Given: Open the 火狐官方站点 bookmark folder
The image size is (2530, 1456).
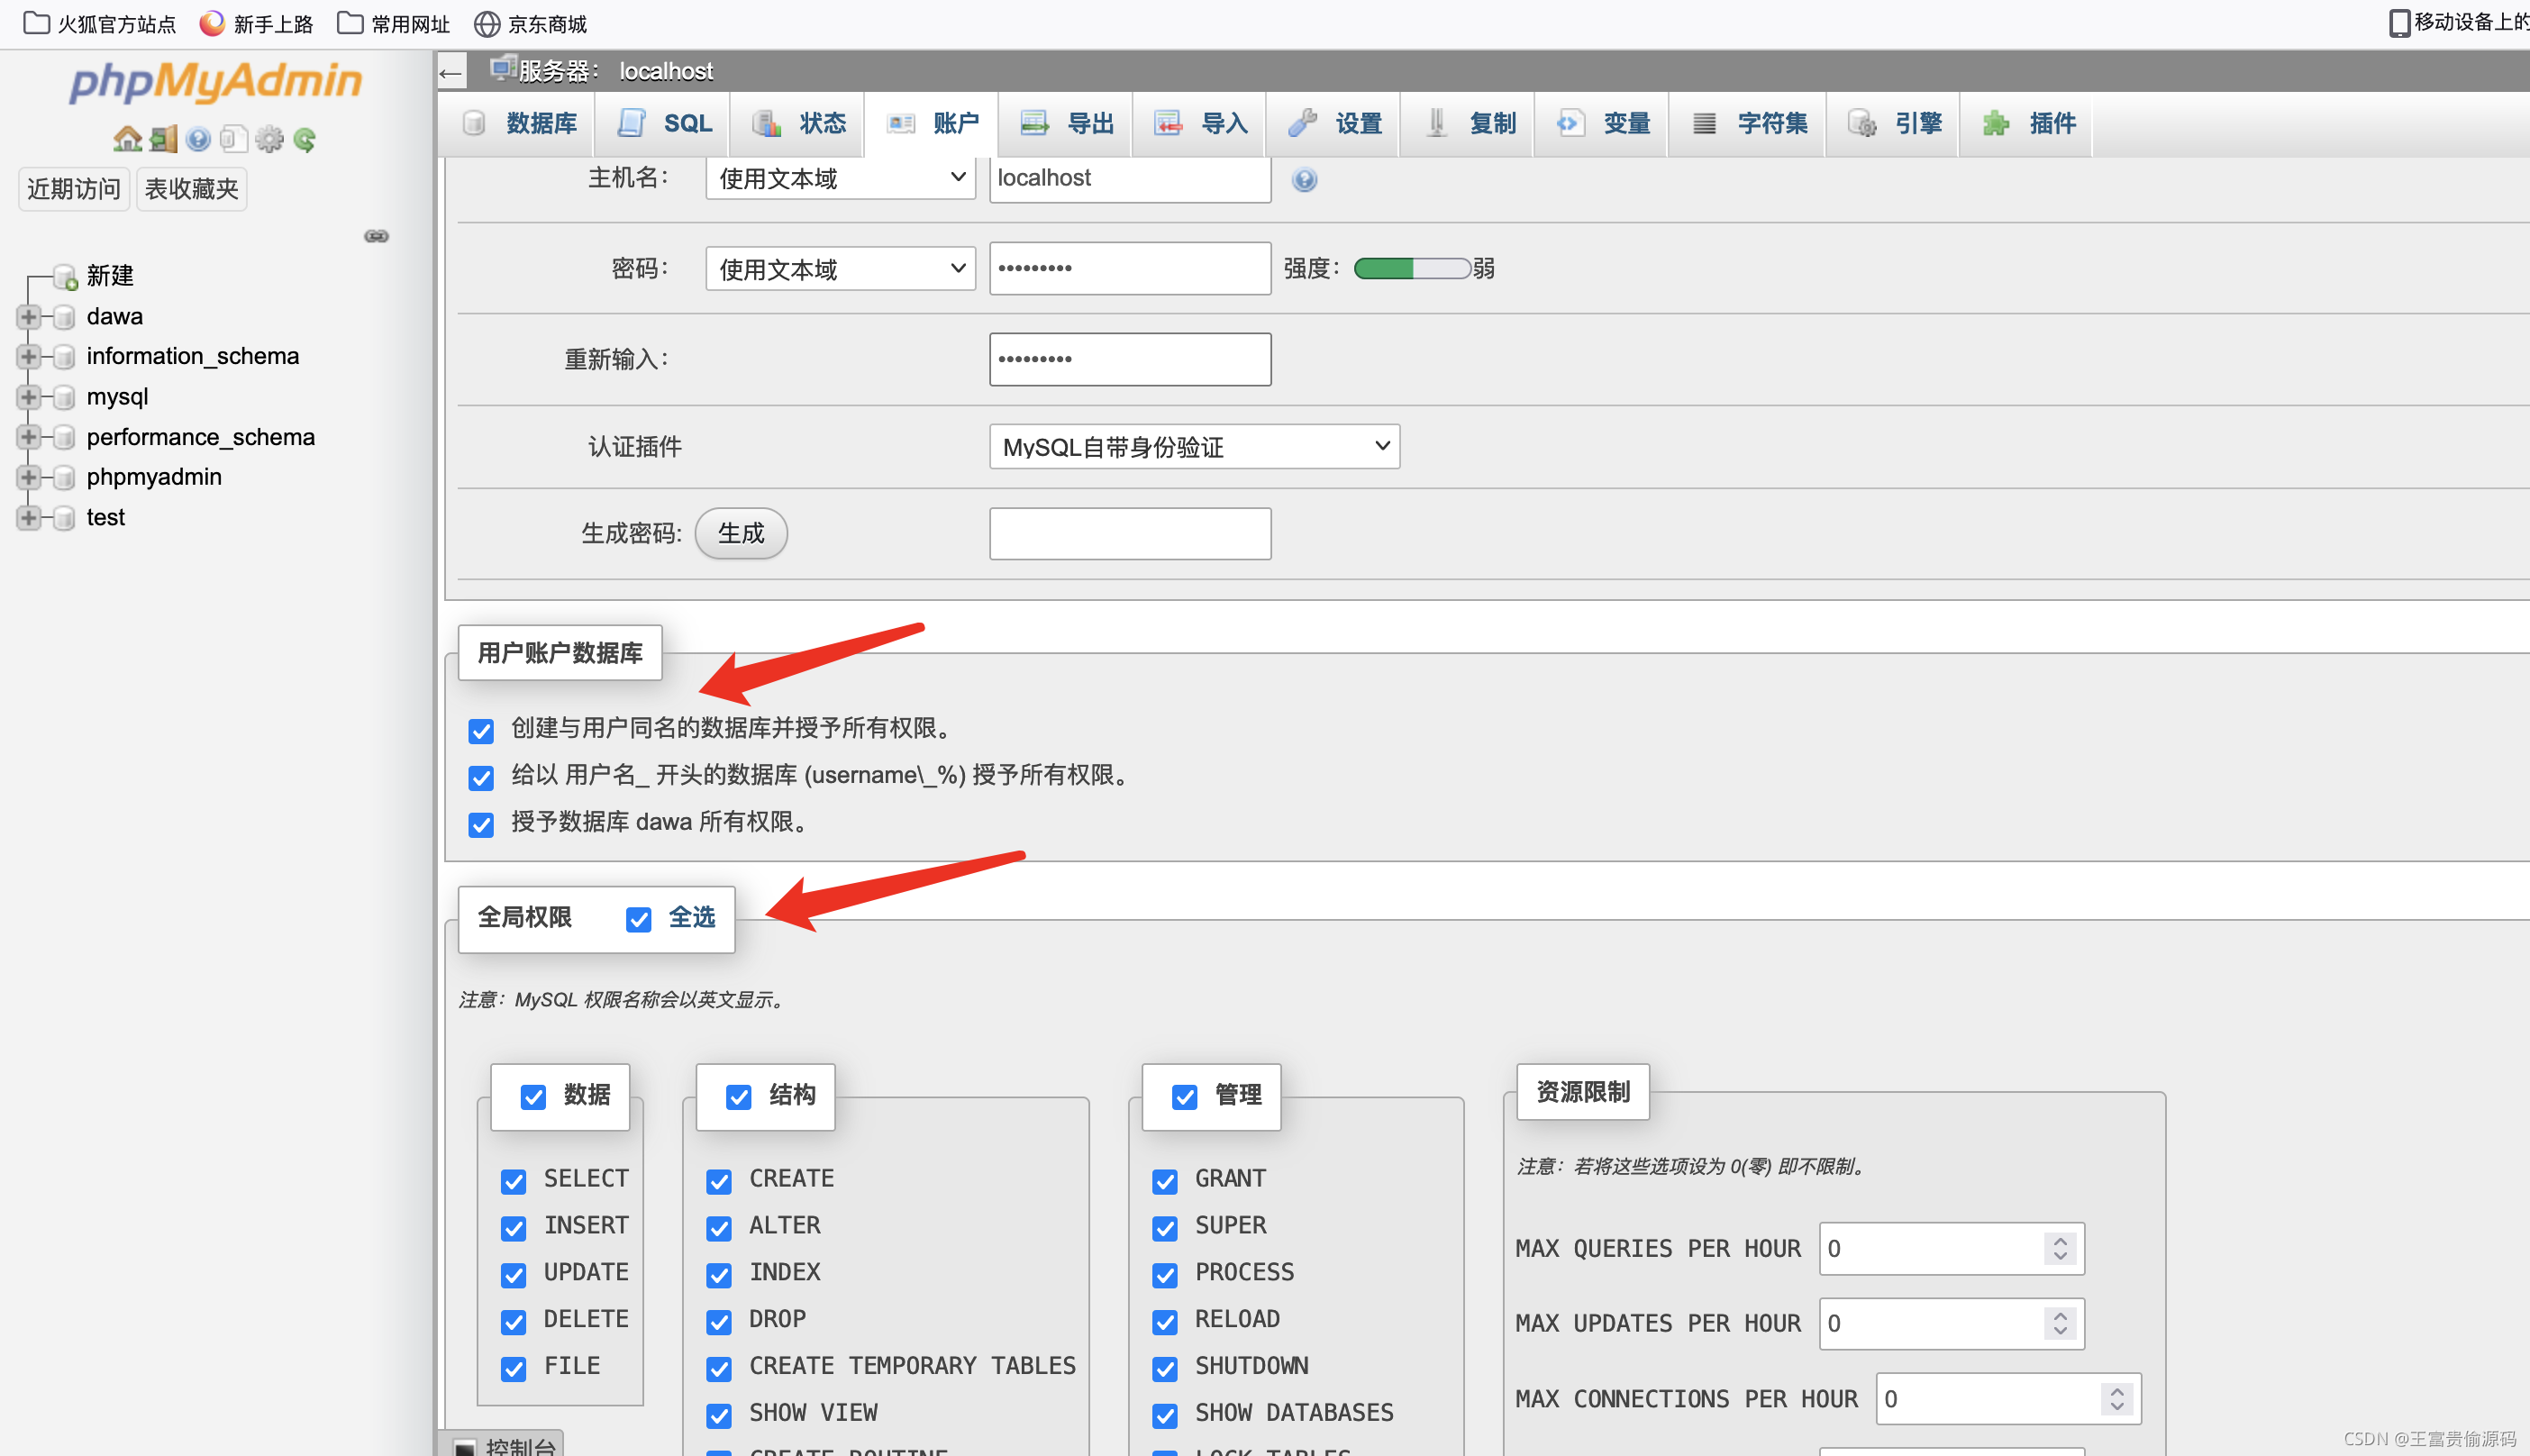Looking at the screenshot, I should click(99, 23).
